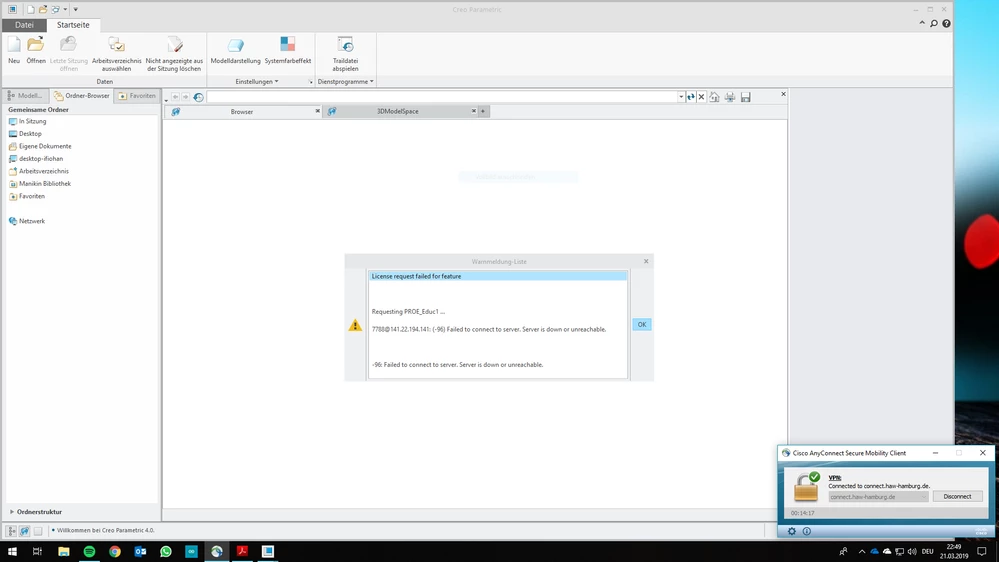Open Cisco AnyConnect settings gear

tap(792, 531)
